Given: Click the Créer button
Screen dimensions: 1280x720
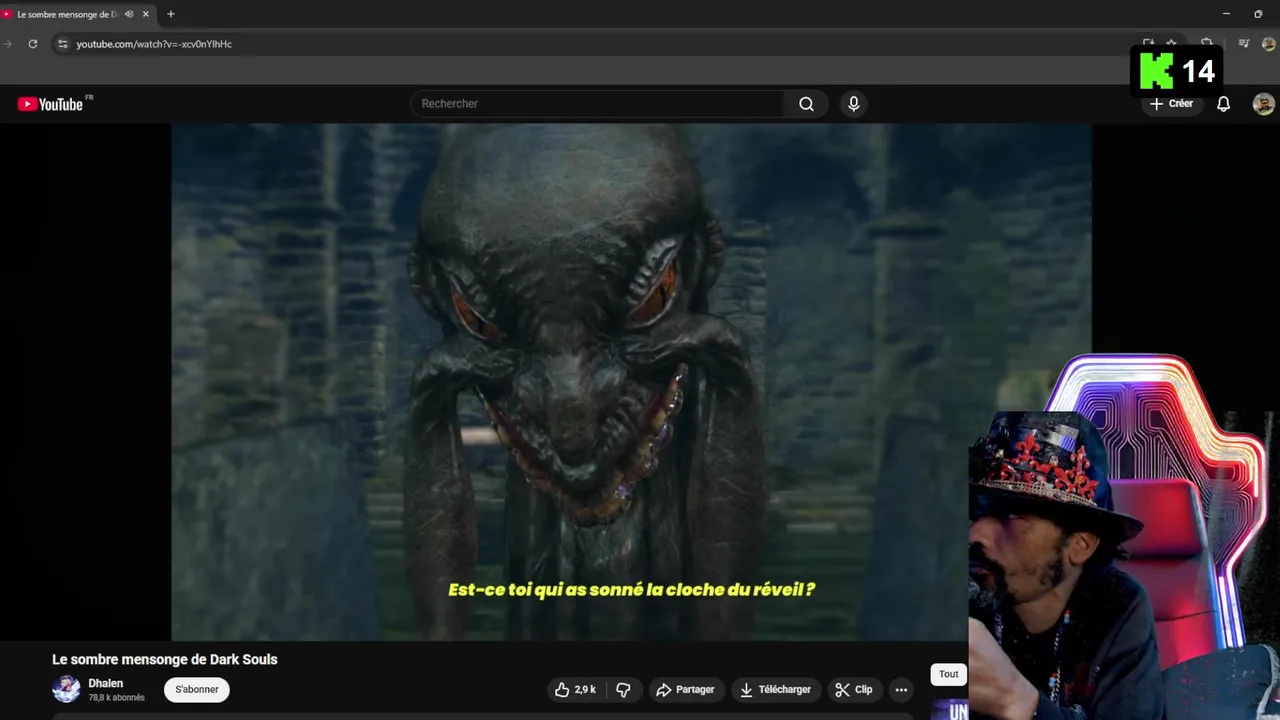Looking at the screenshot, I should coord(1171,104).
